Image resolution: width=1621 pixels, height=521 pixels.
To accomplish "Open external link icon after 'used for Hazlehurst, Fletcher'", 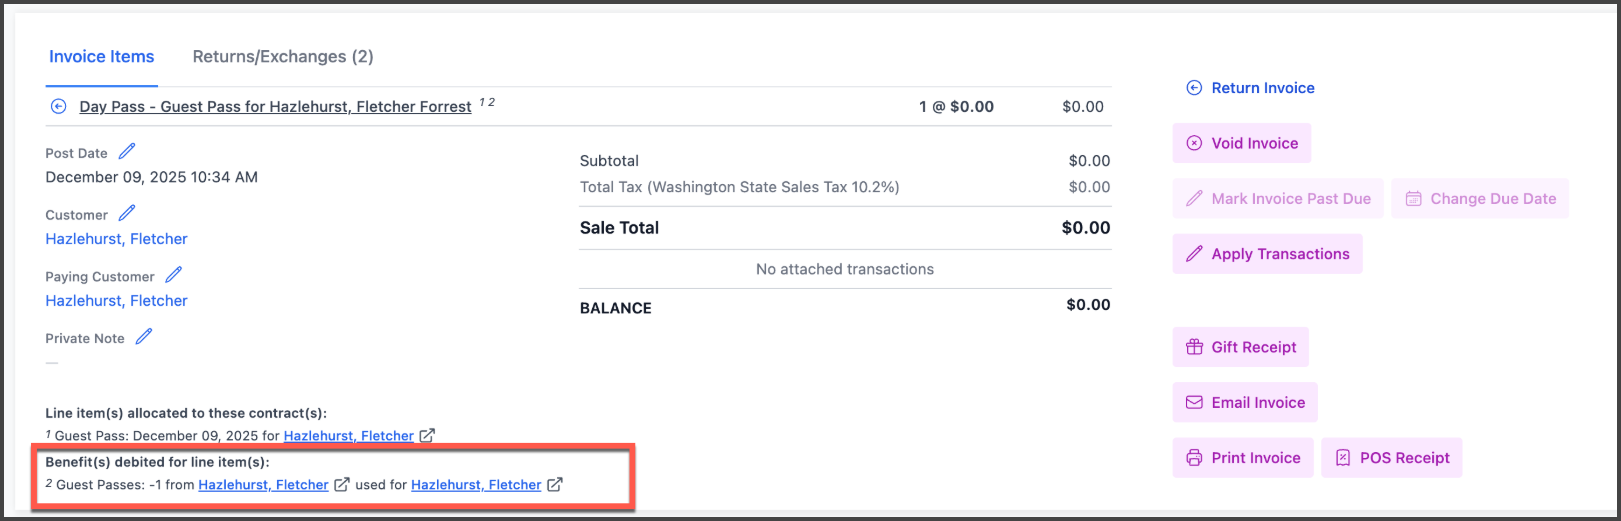I will click(x=555, y=485).
